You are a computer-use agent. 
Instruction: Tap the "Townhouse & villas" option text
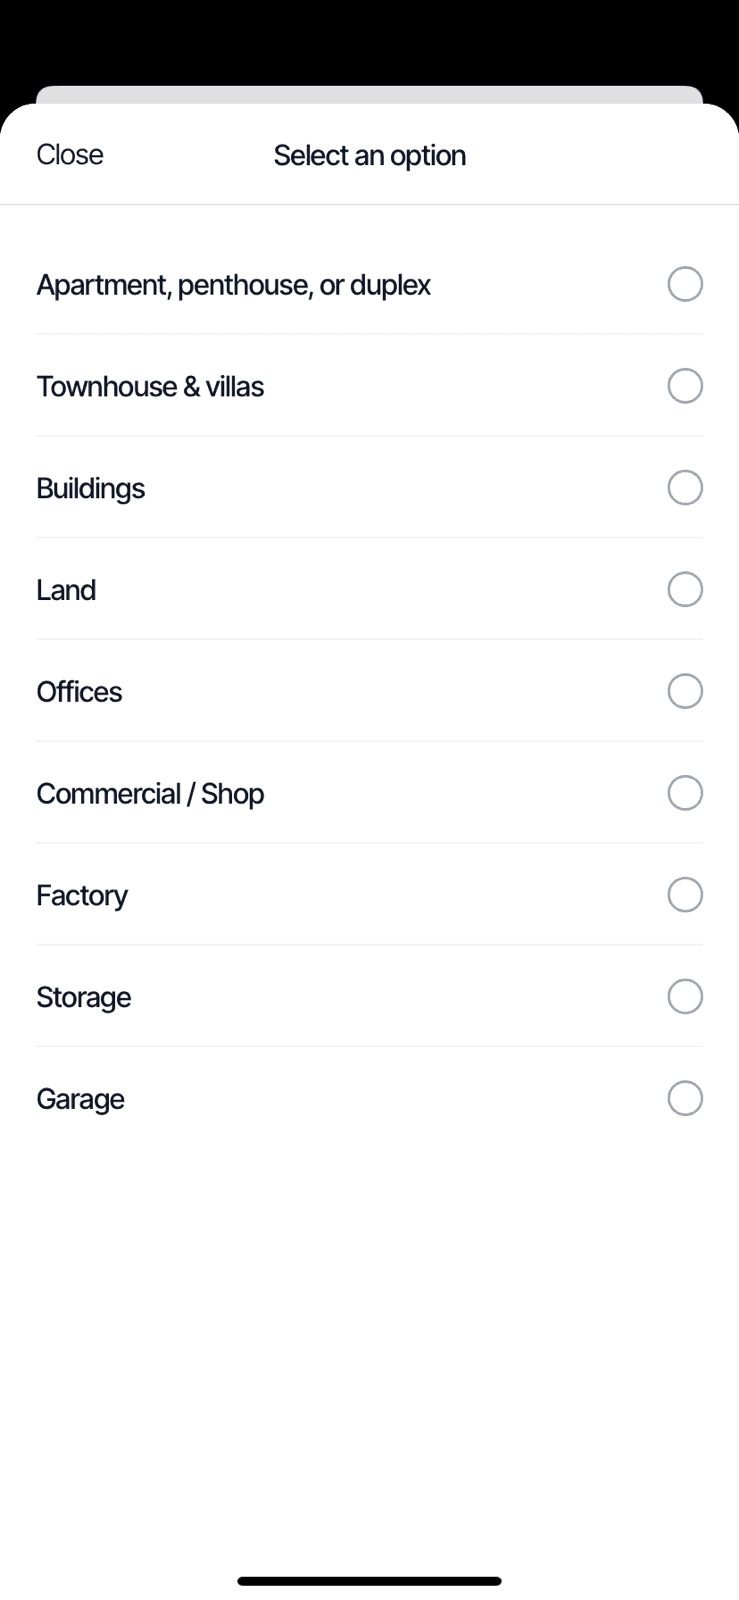tap(150, 387)
